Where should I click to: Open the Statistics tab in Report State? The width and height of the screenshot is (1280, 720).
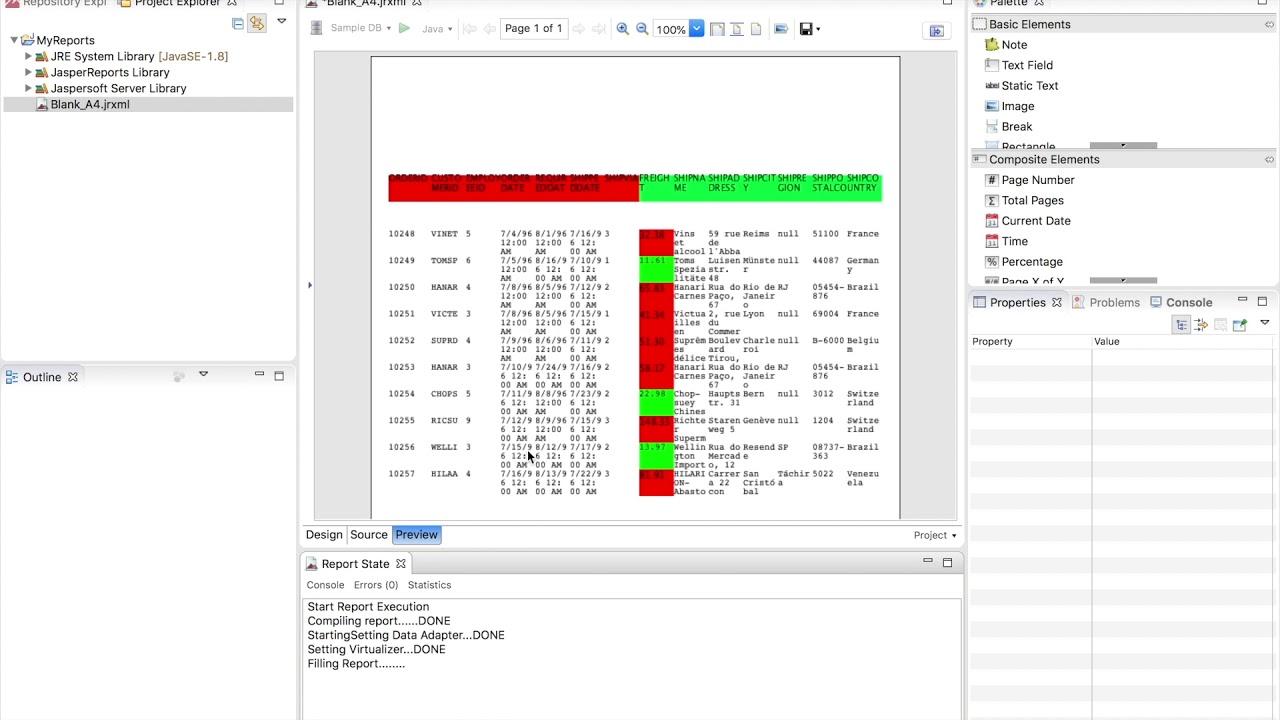click(429, 585)
